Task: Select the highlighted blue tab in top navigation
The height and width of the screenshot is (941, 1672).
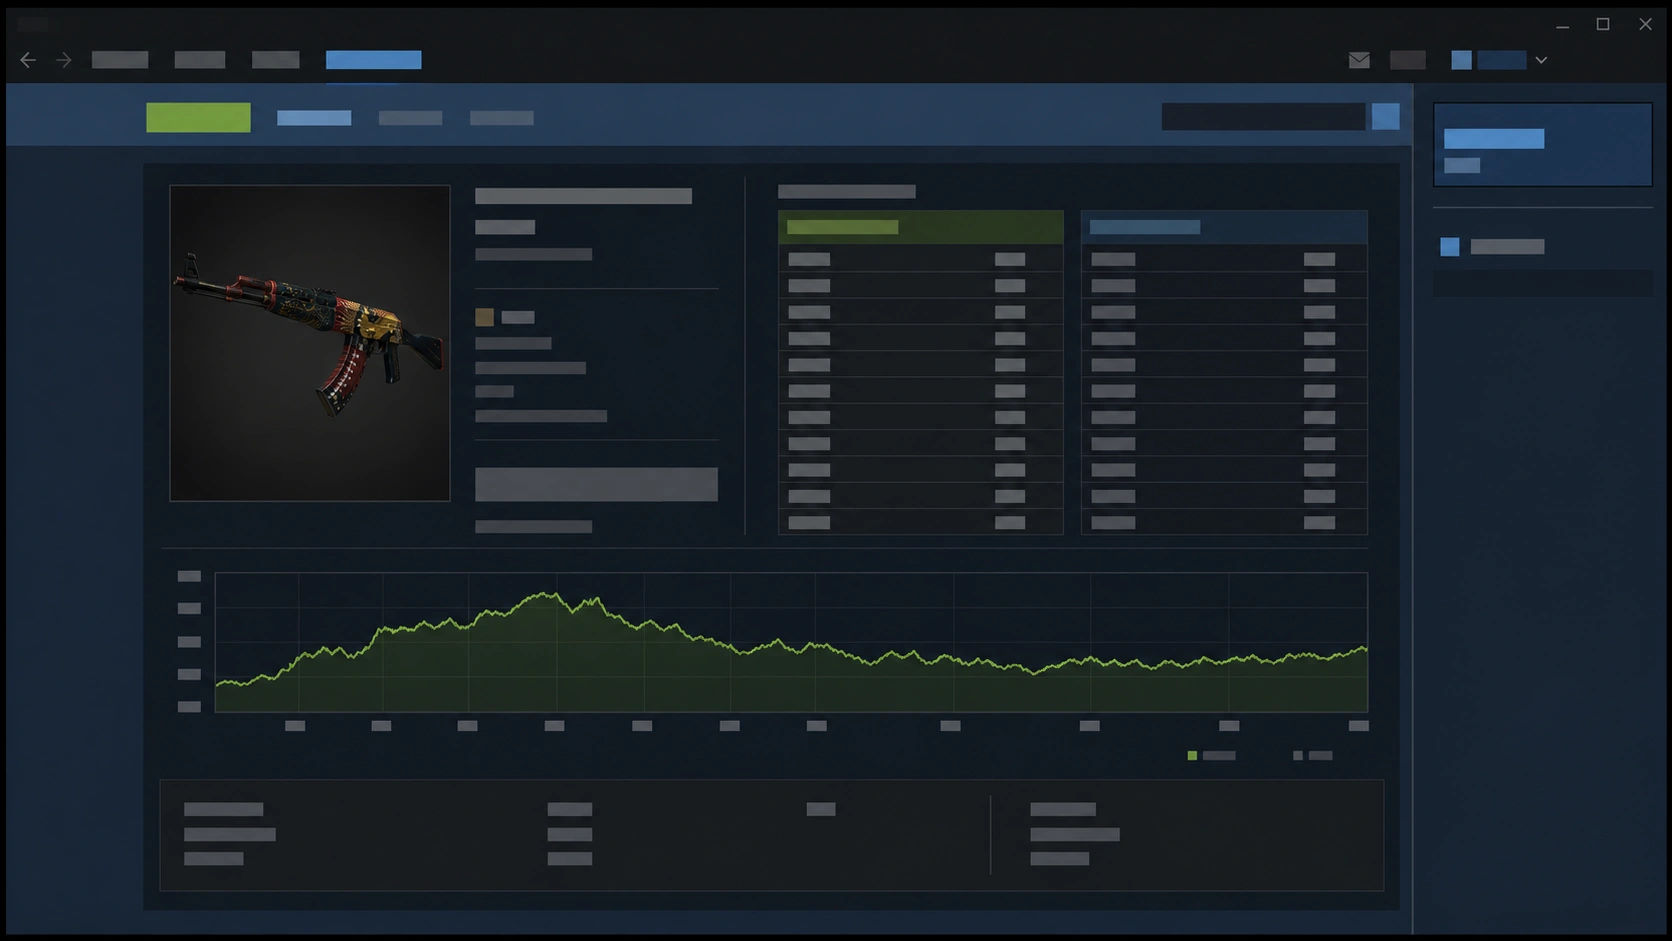Action: pyautogui.click(x=373, y=60)
